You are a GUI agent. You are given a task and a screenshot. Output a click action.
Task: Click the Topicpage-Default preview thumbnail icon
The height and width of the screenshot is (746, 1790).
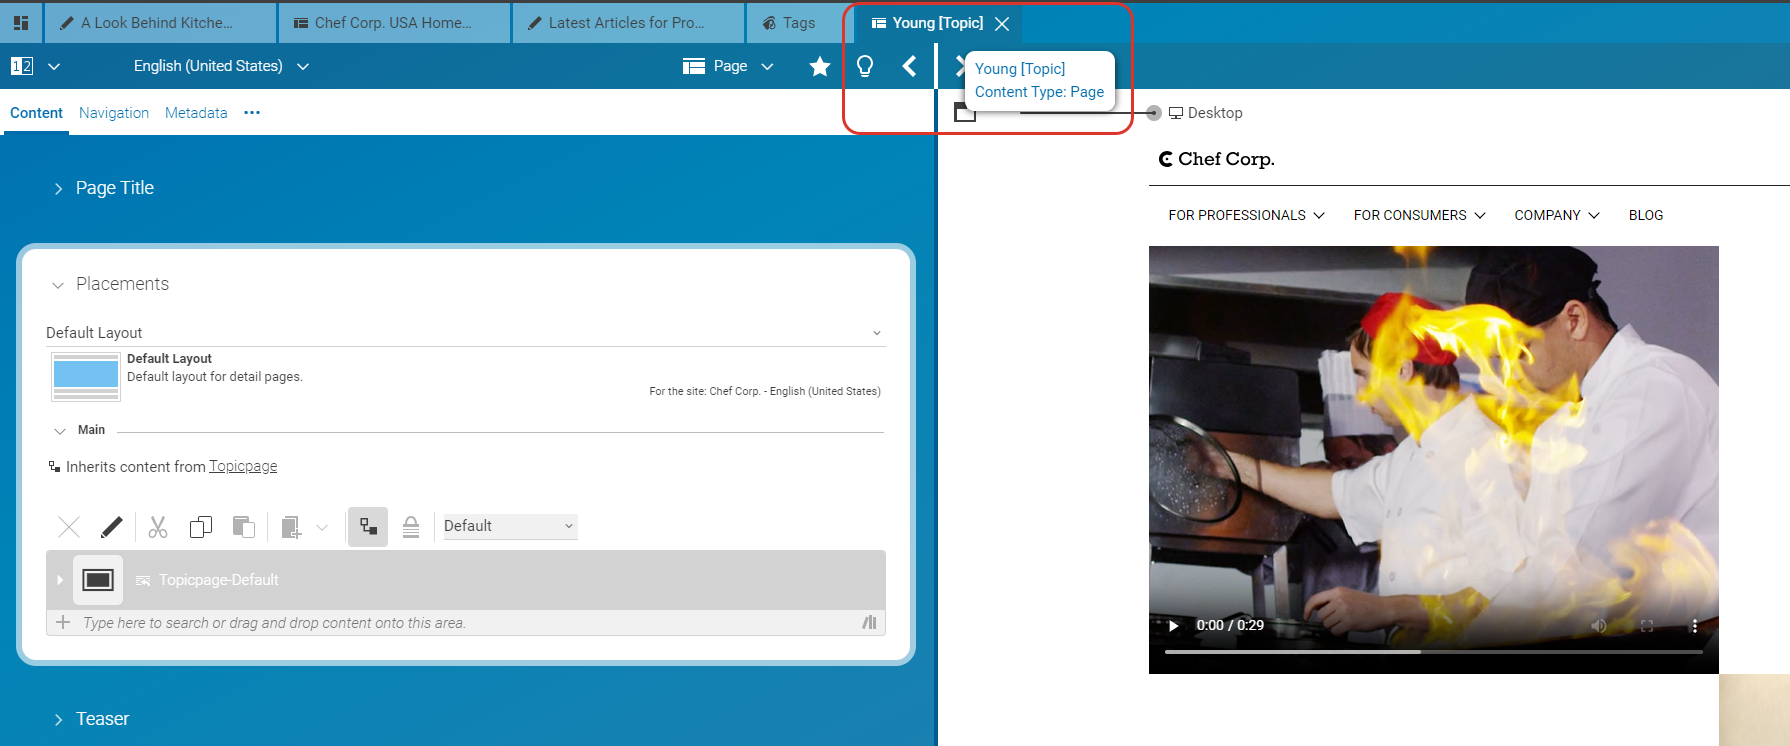98,580
